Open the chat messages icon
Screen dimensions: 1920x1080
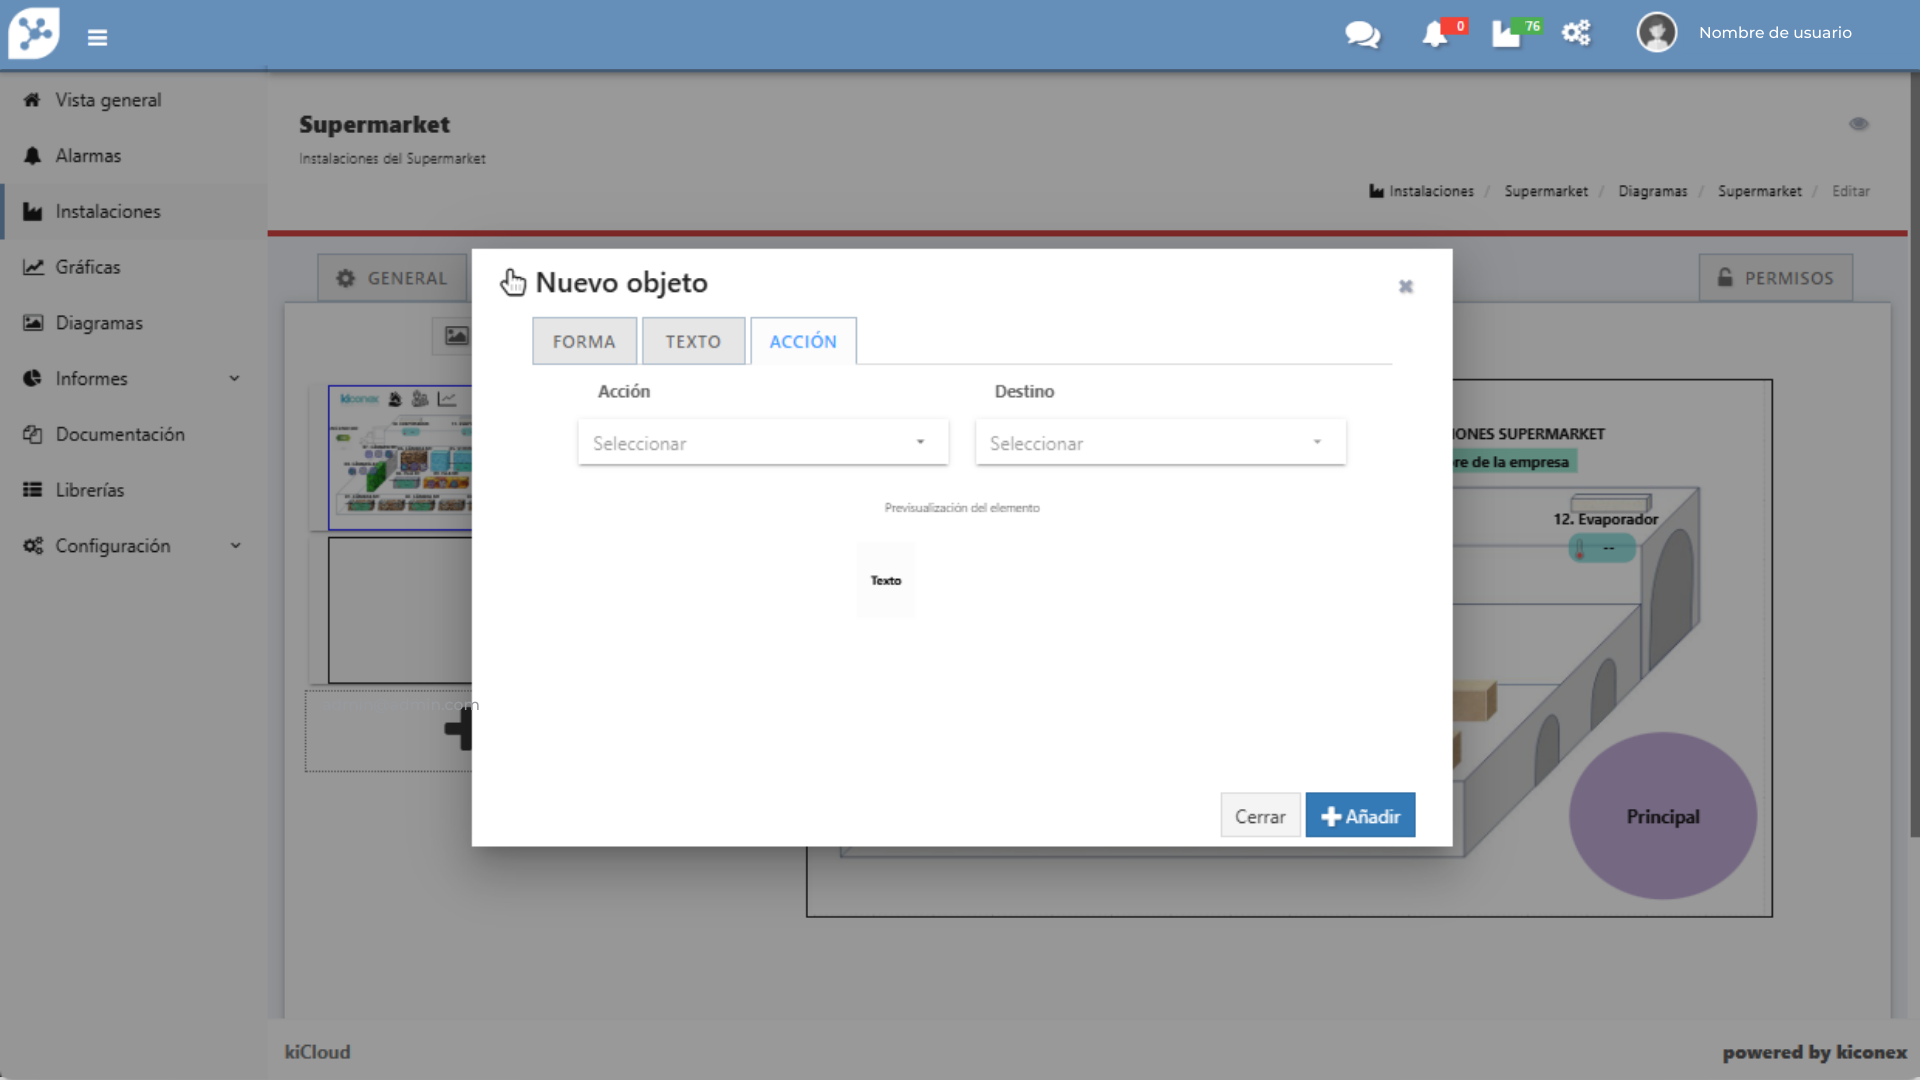click(1362, 34)
